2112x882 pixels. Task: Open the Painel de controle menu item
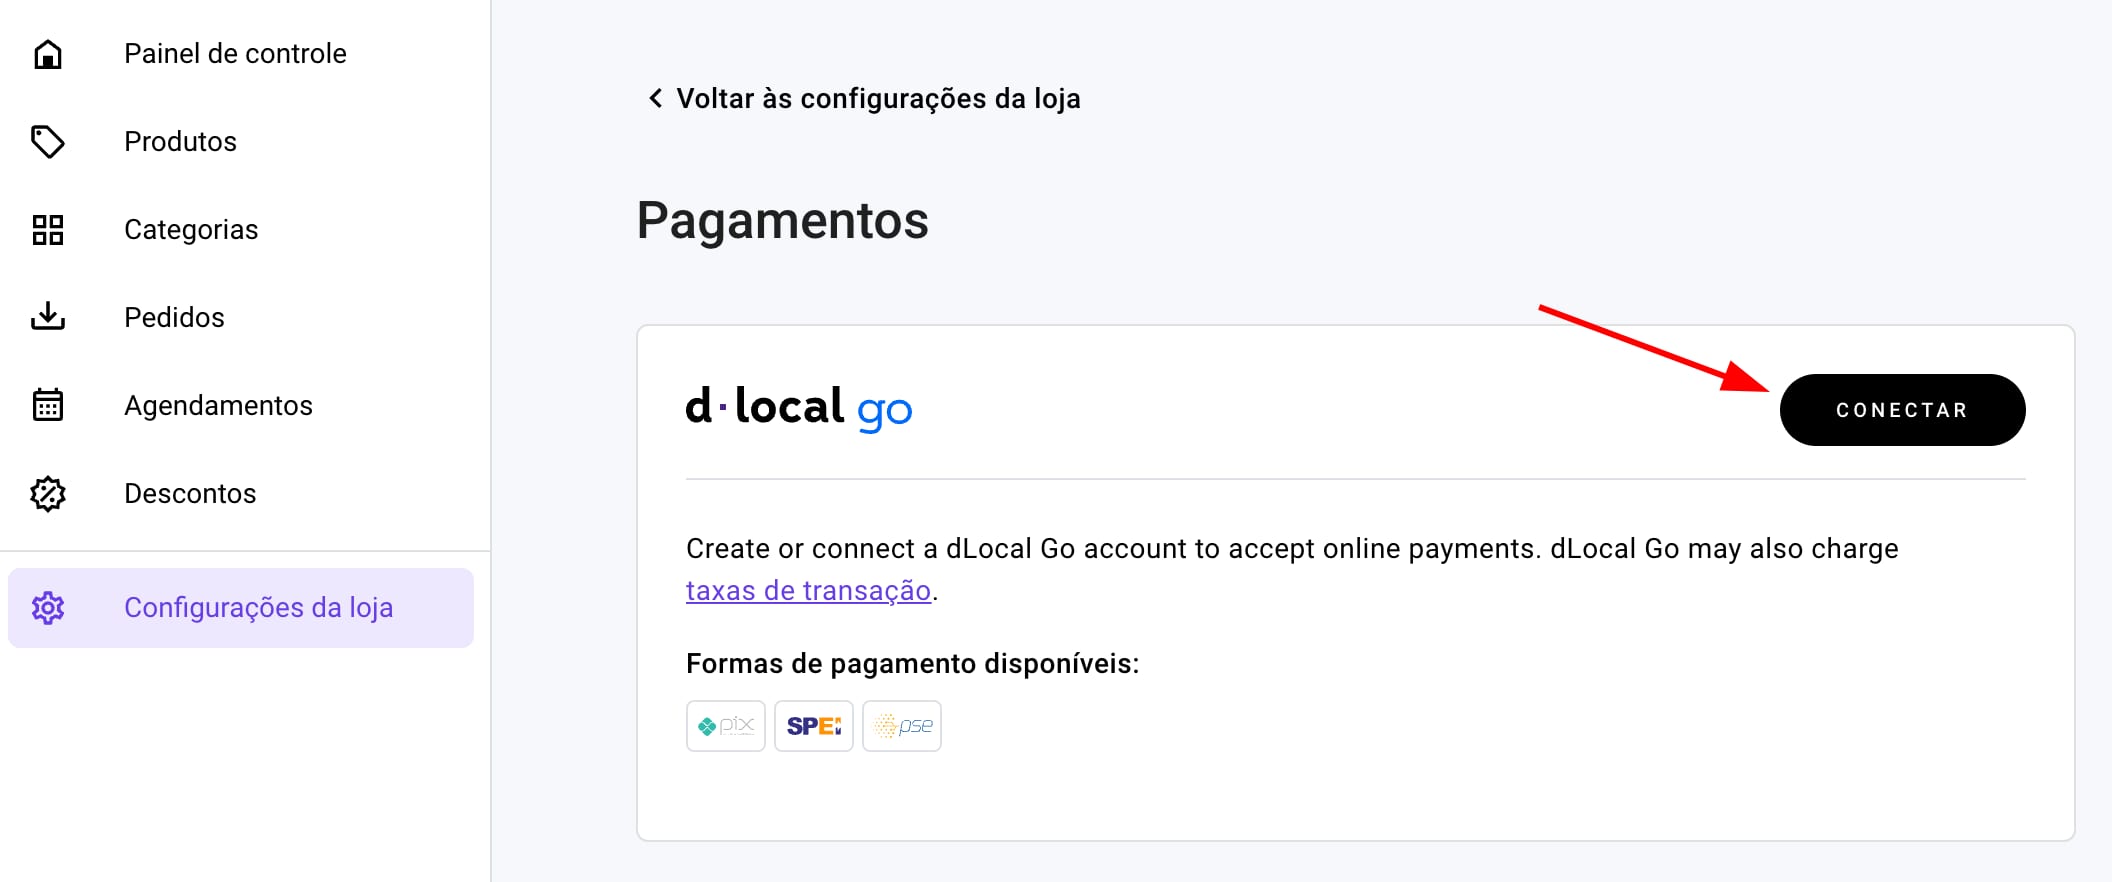(x=235, y=54)
